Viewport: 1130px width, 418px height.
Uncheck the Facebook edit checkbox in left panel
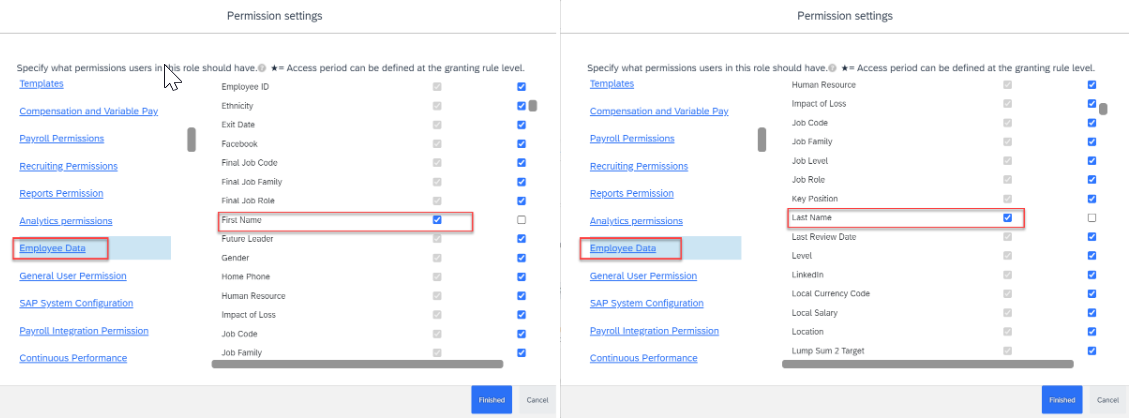coord(522,144)
